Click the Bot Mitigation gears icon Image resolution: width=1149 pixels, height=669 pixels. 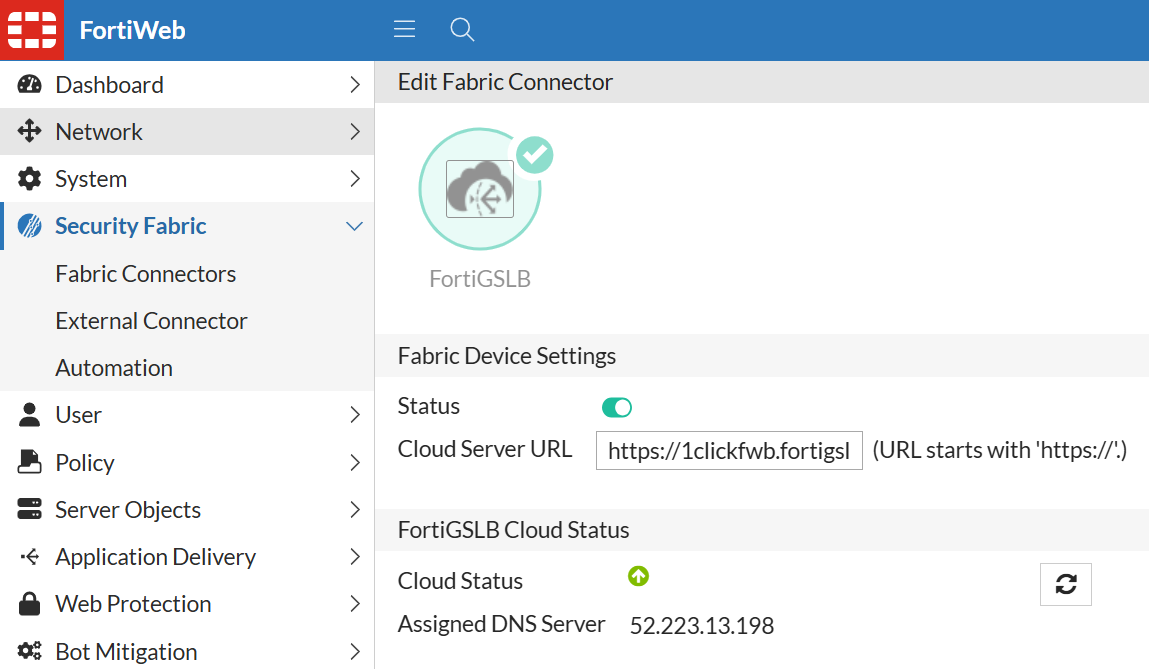[29, 651]
